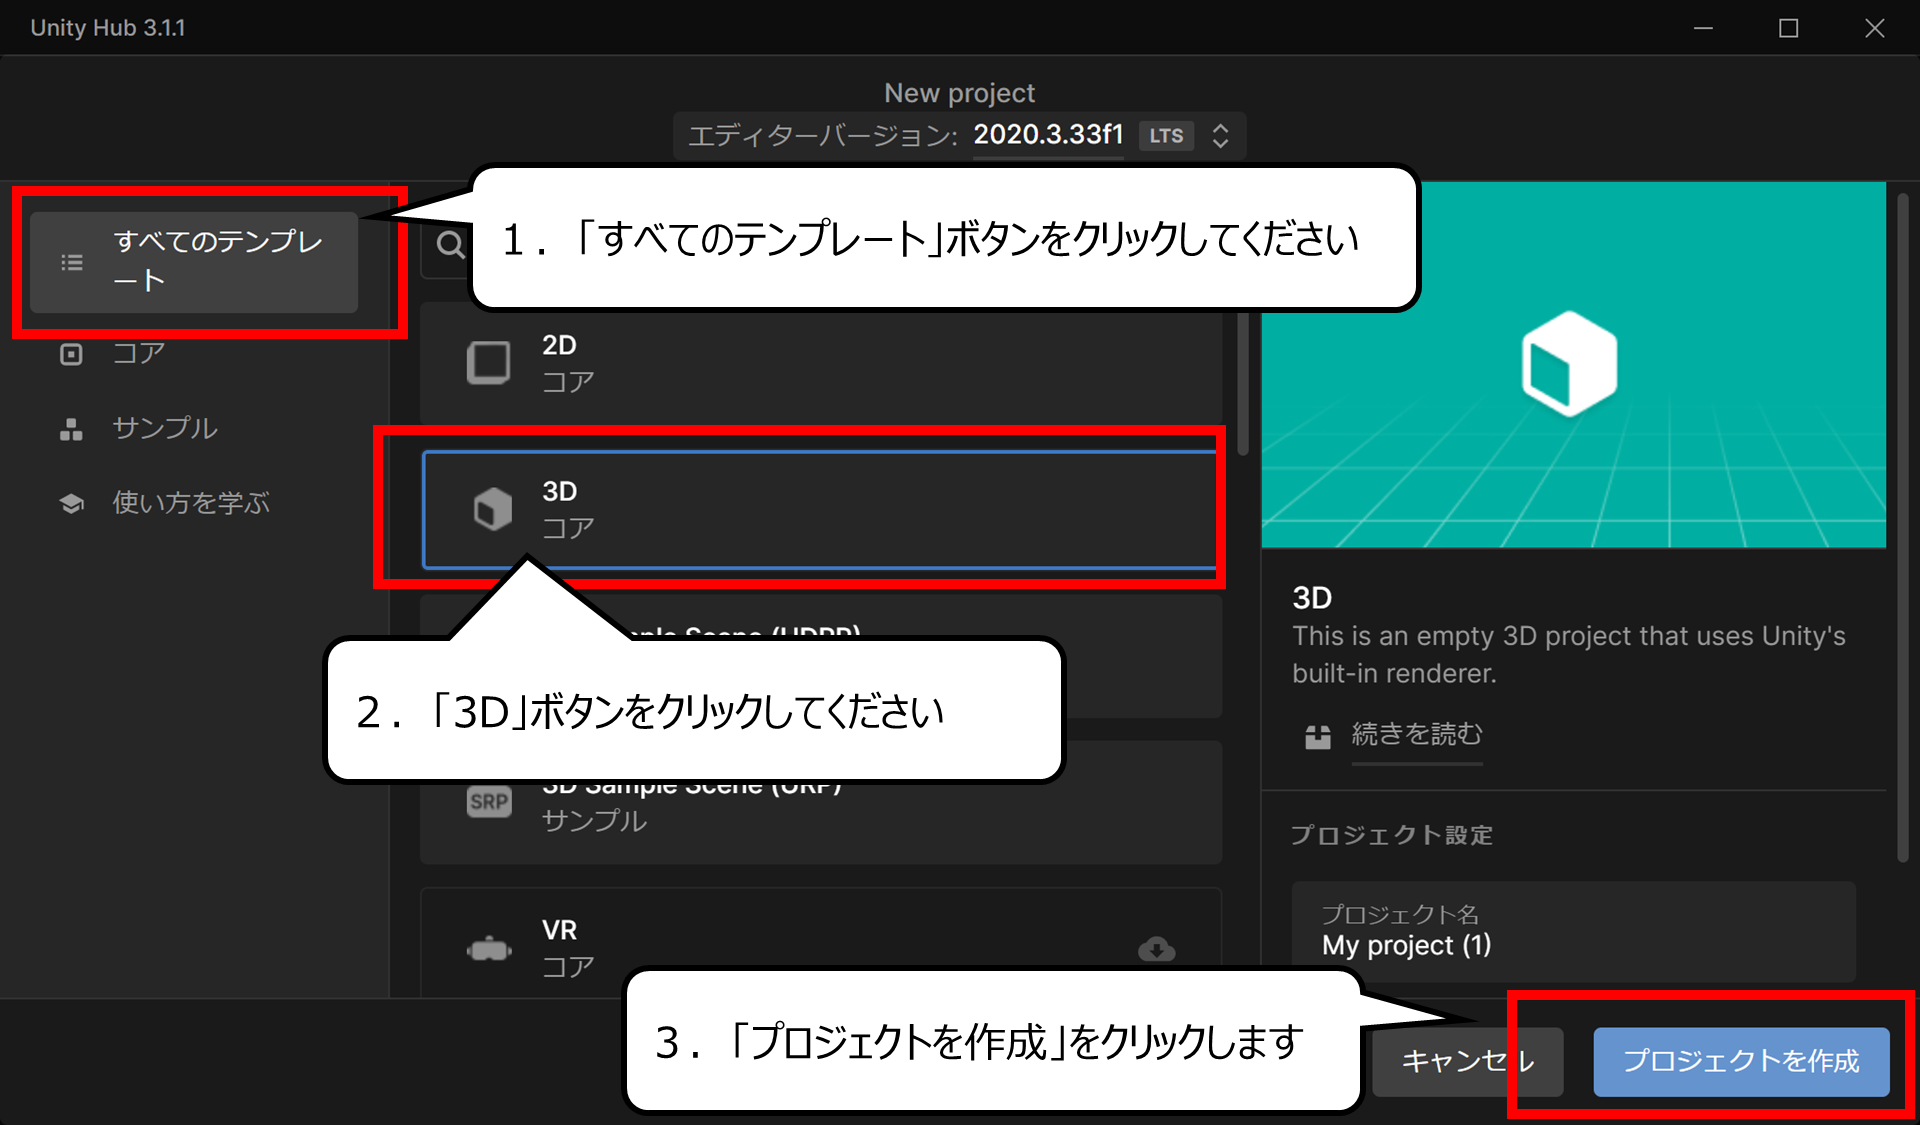Open the コア templates category

139,354
